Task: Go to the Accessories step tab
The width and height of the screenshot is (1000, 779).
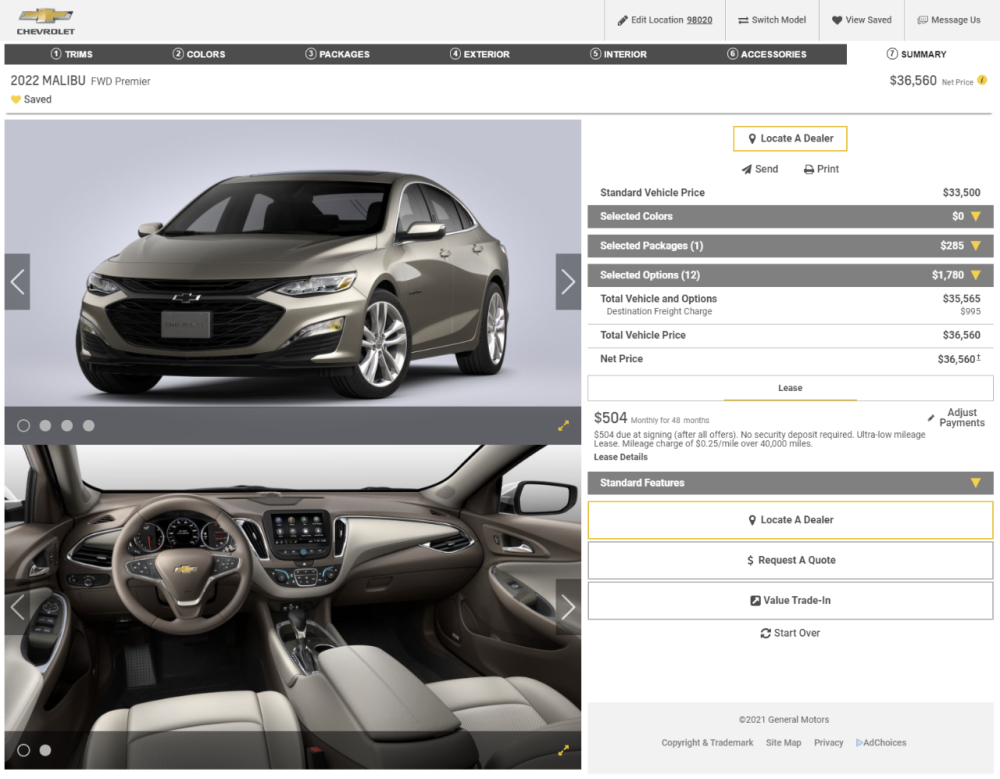Action: (x=766, y=54)
